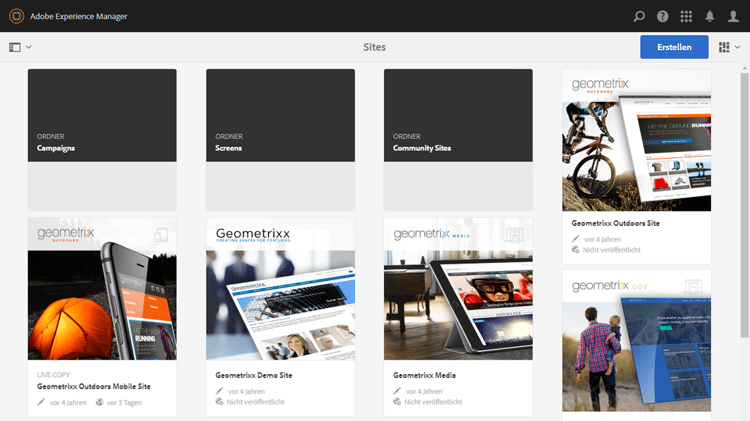Click pencil modified icon on Geometrixx Outdoors Site
This screenshot has width=750, height=421.
[x=575, y=239]
